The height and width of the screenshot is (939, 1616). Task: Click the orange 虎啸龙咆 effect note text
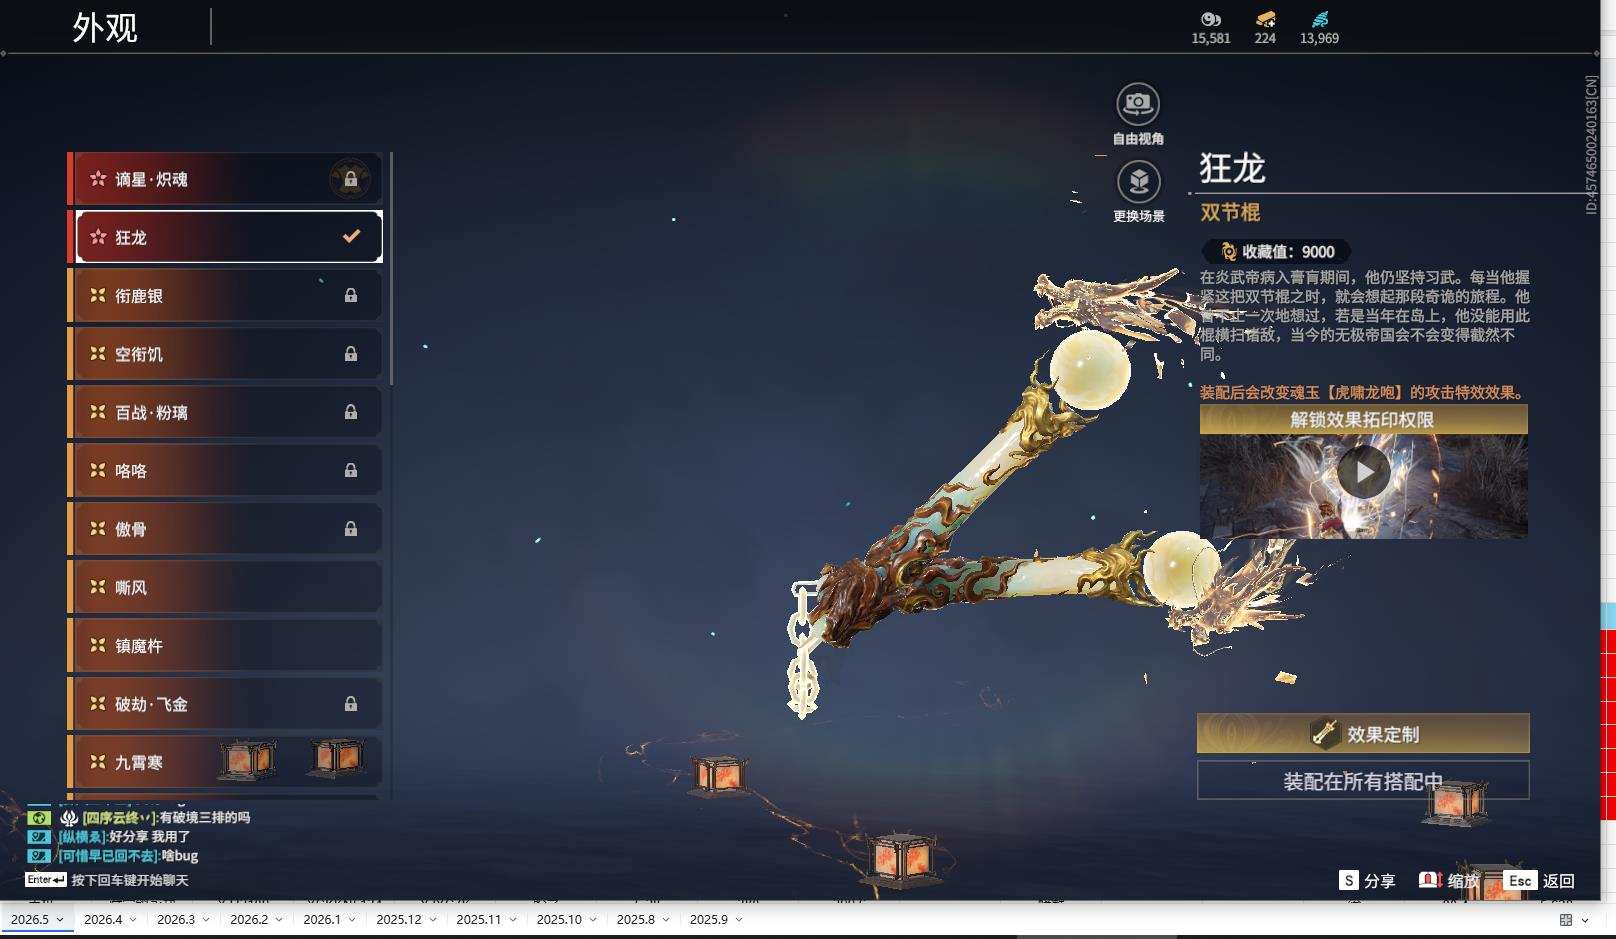[1363, 392]
